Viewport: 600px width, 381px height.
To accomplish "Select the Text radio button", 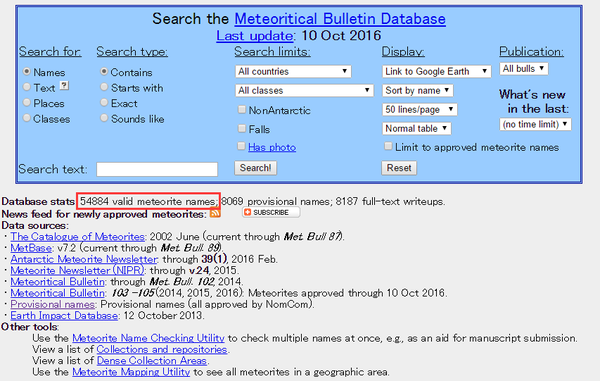I will click(x=26, y=87).
